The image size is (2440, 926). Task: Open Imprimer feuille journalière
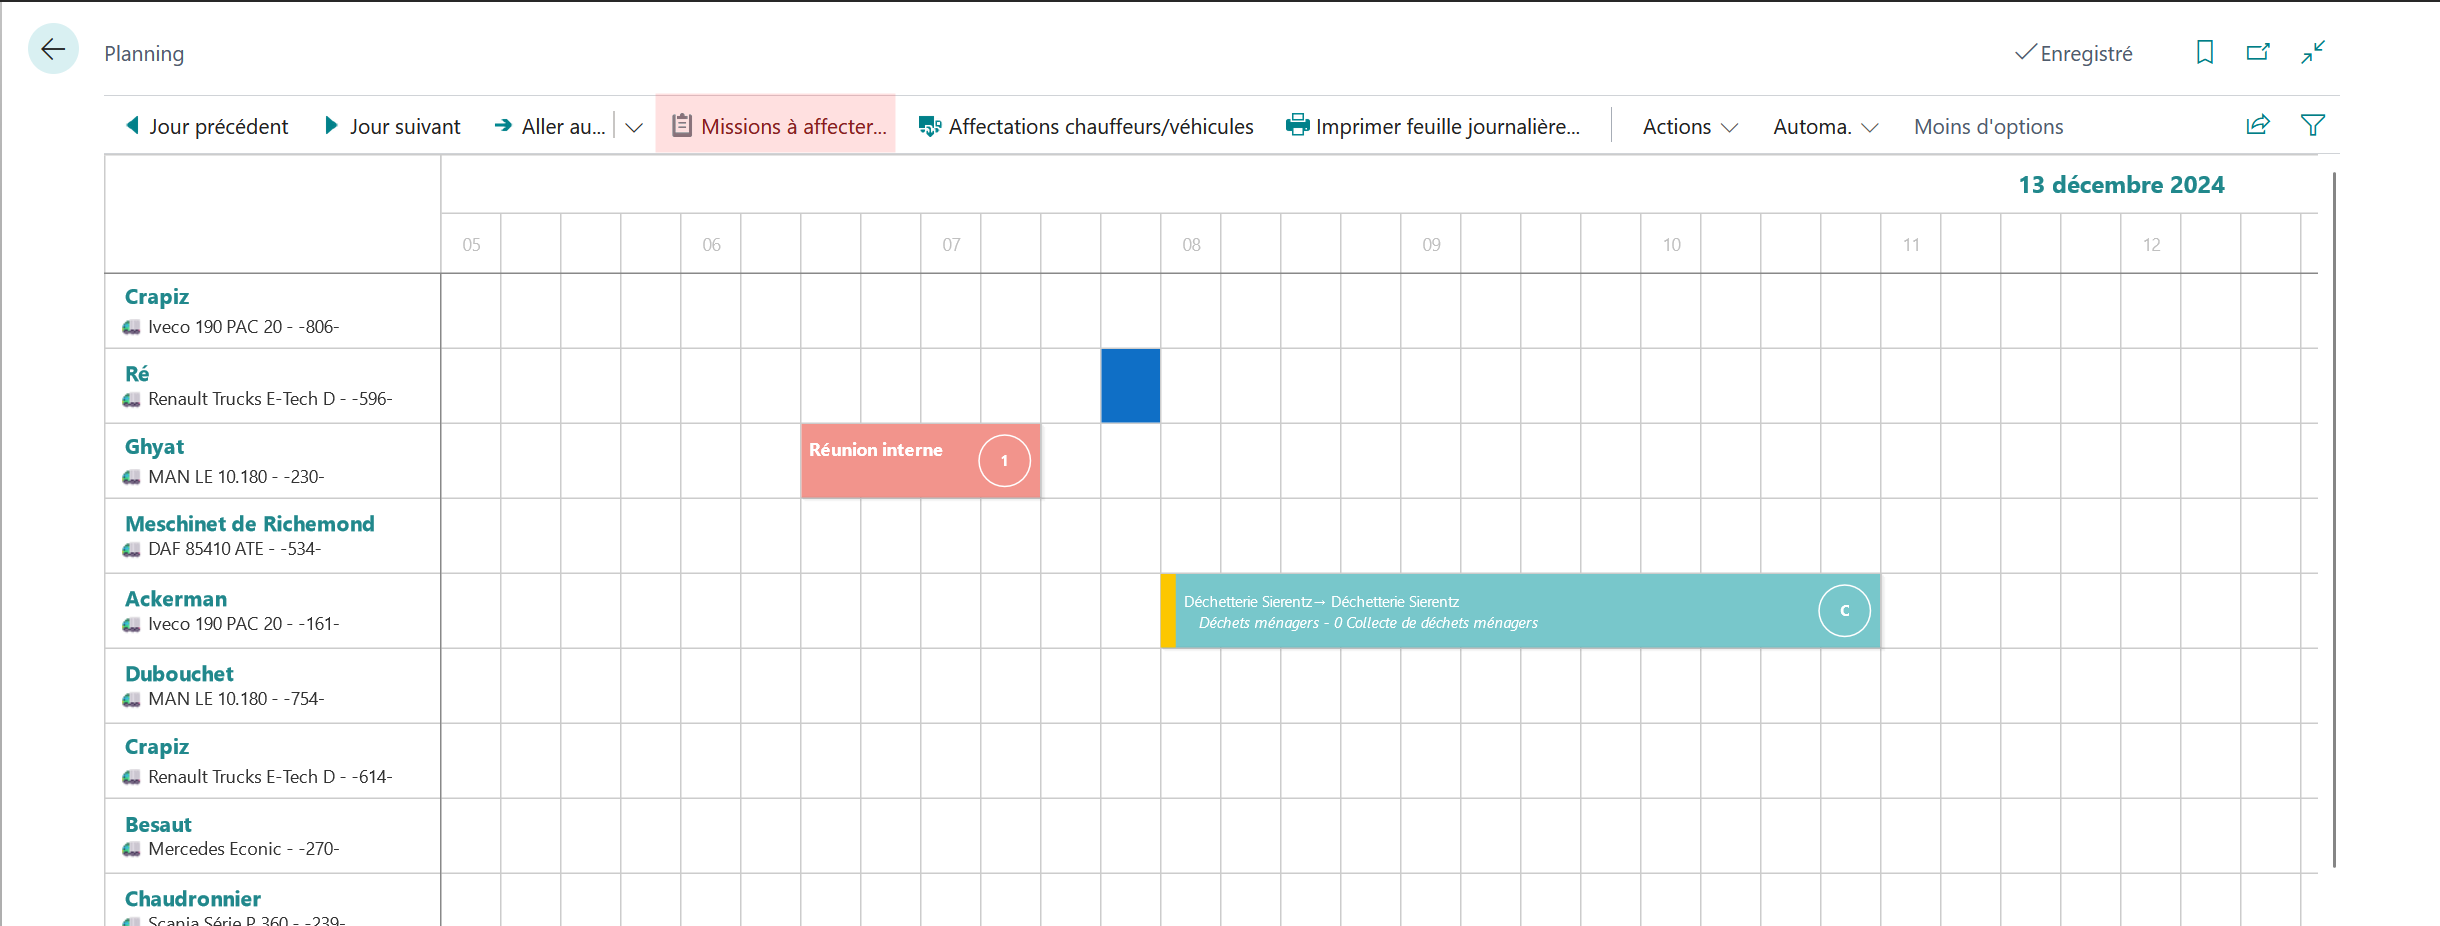1433,126
